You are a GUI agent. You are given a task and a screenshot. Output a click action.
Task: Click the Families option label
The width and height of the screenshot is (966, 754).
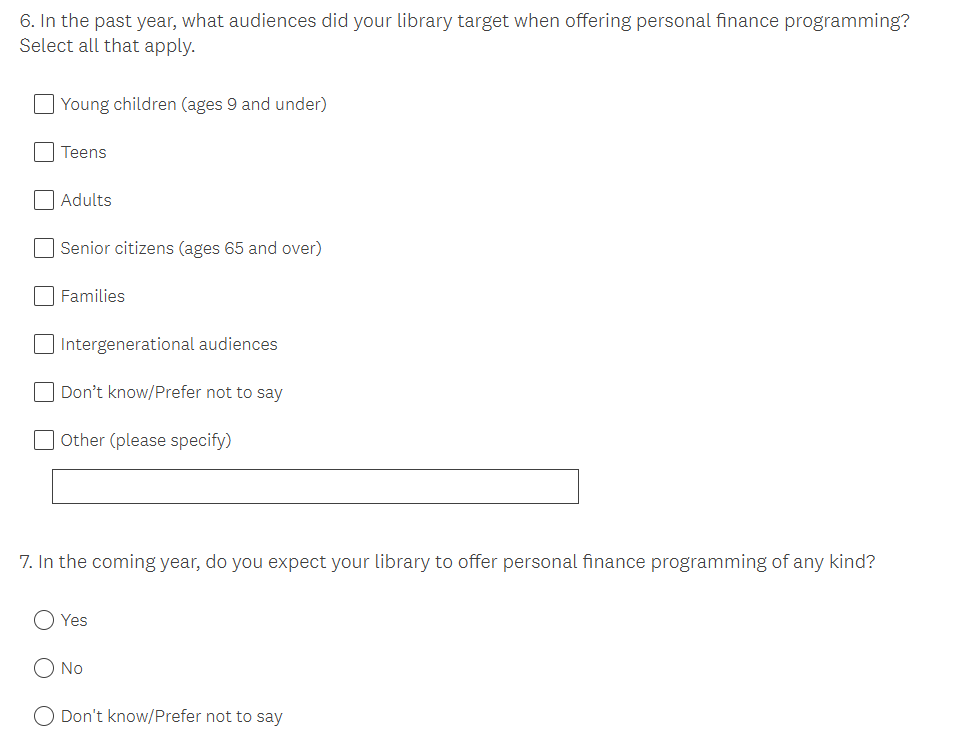(x=93, y=296)
